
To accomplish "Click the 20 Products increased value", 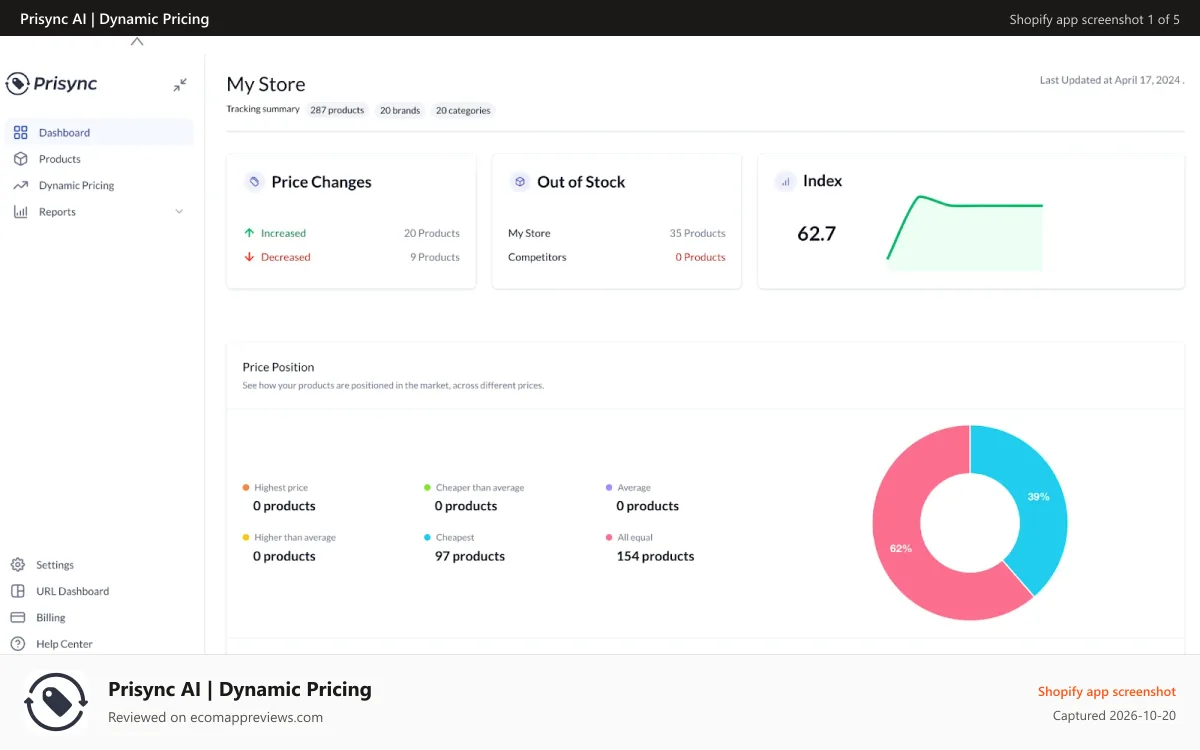I will pos(432,233).
